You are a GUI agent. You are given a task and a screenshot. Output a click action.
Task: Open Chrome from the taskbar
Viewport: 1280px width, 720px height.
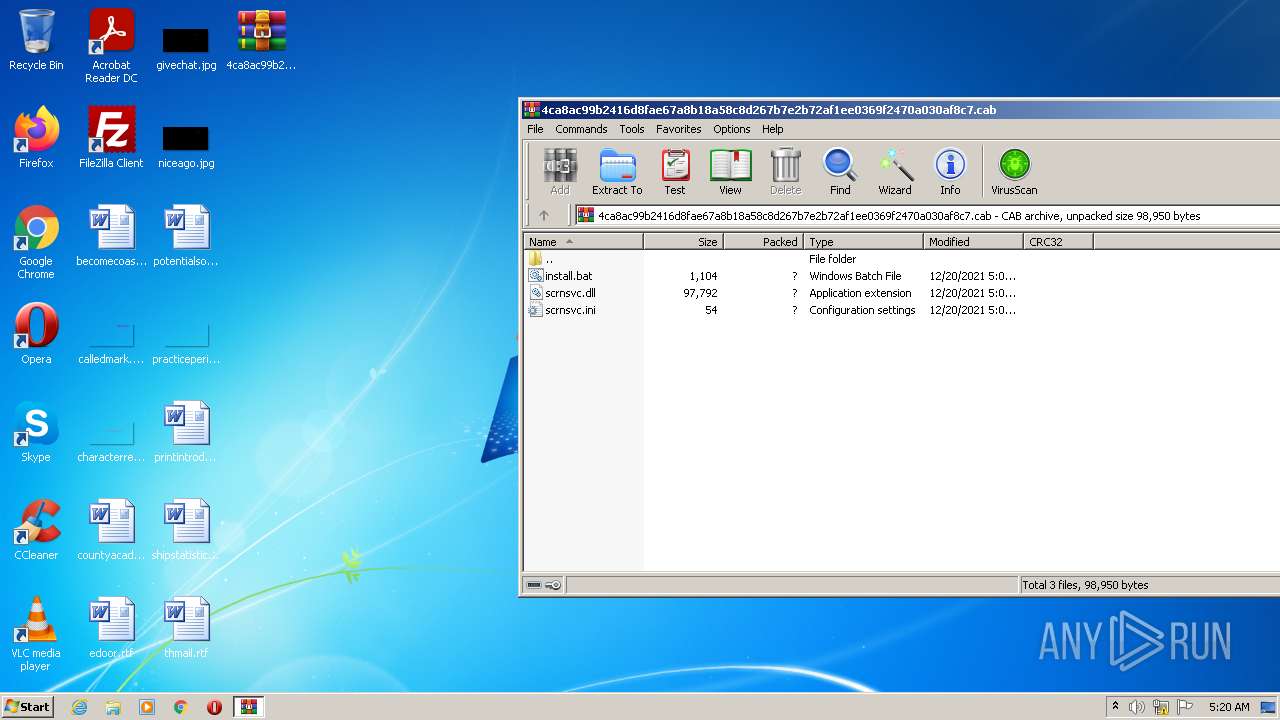pyautogui.click(x=181, y=707)
